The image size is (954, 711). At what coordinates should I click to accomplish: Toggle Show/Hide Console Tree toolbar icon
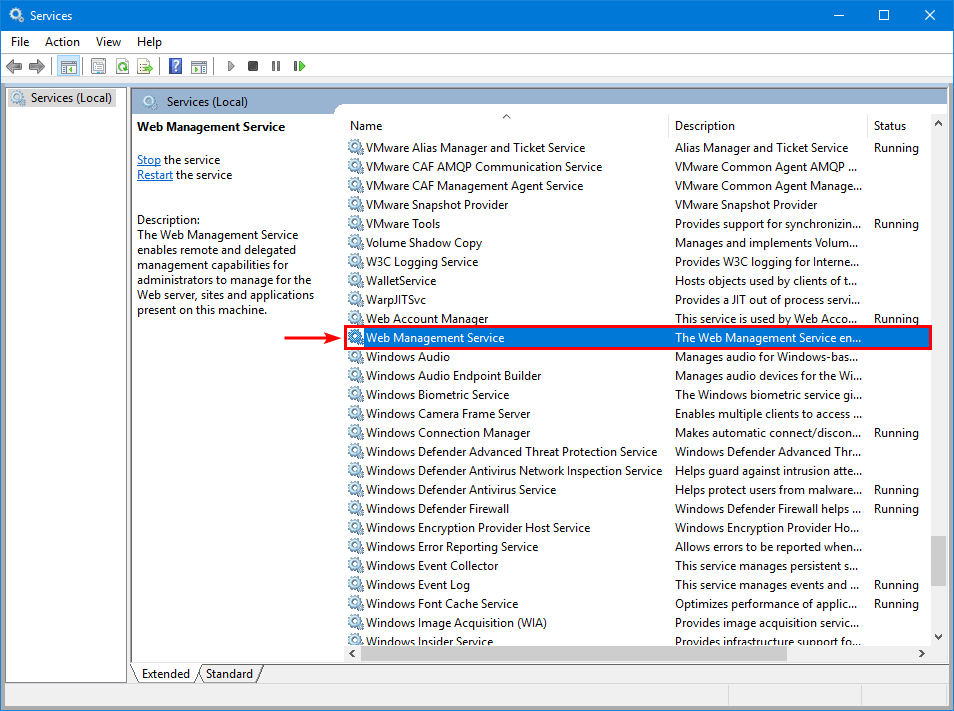pos(69,66)
